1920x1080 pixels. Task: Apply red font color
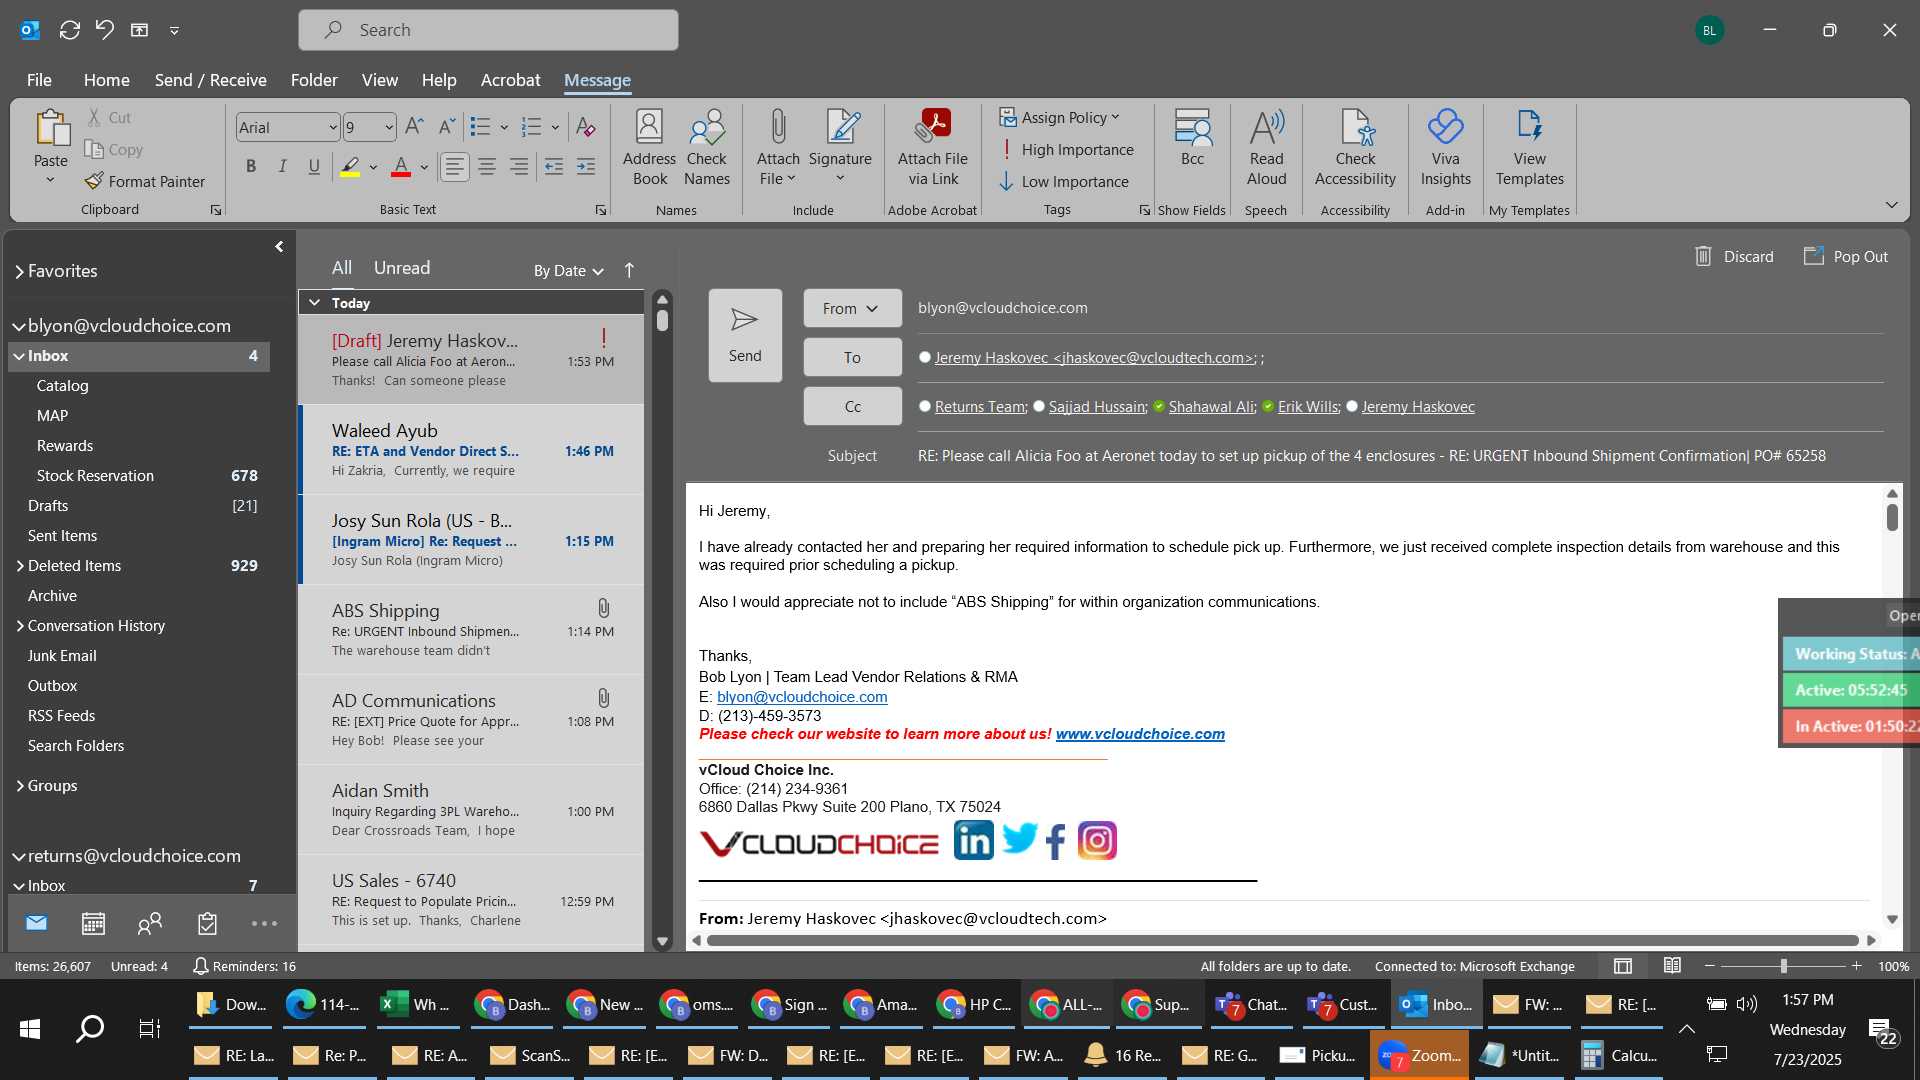401,166
